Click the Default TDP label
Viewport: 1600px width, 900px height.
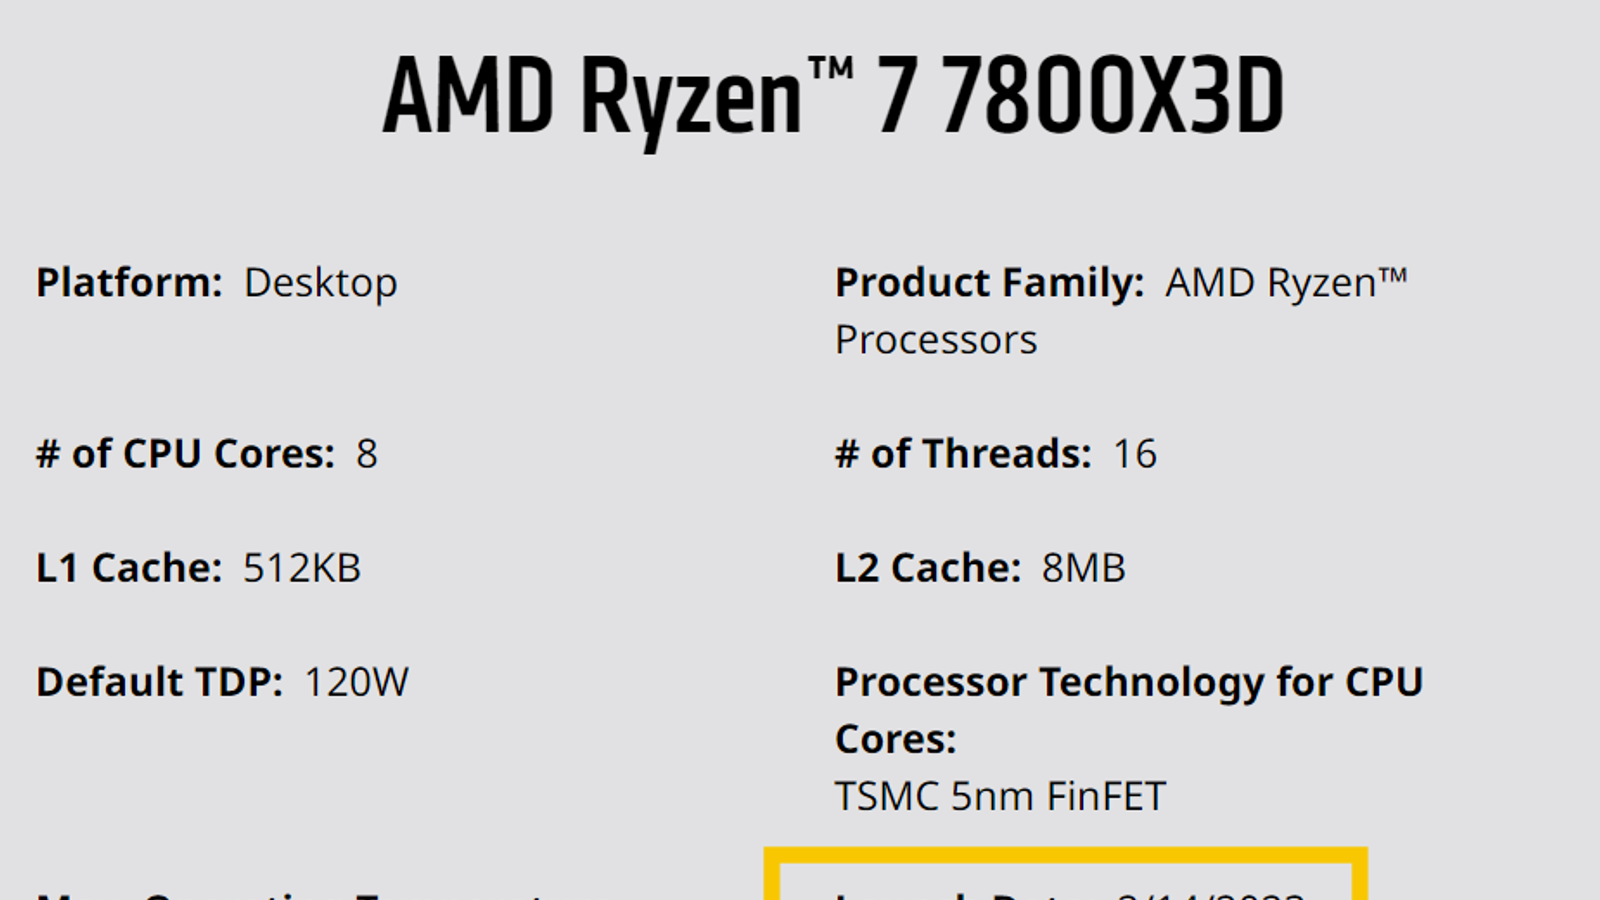pos(160,682)
